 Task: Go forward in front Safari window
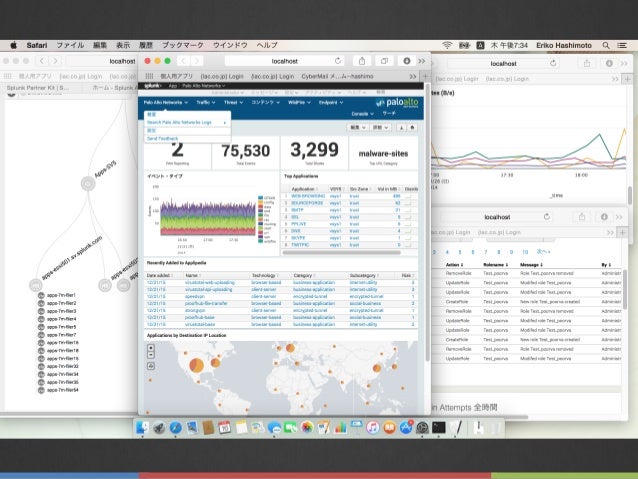tap(197, 61)
